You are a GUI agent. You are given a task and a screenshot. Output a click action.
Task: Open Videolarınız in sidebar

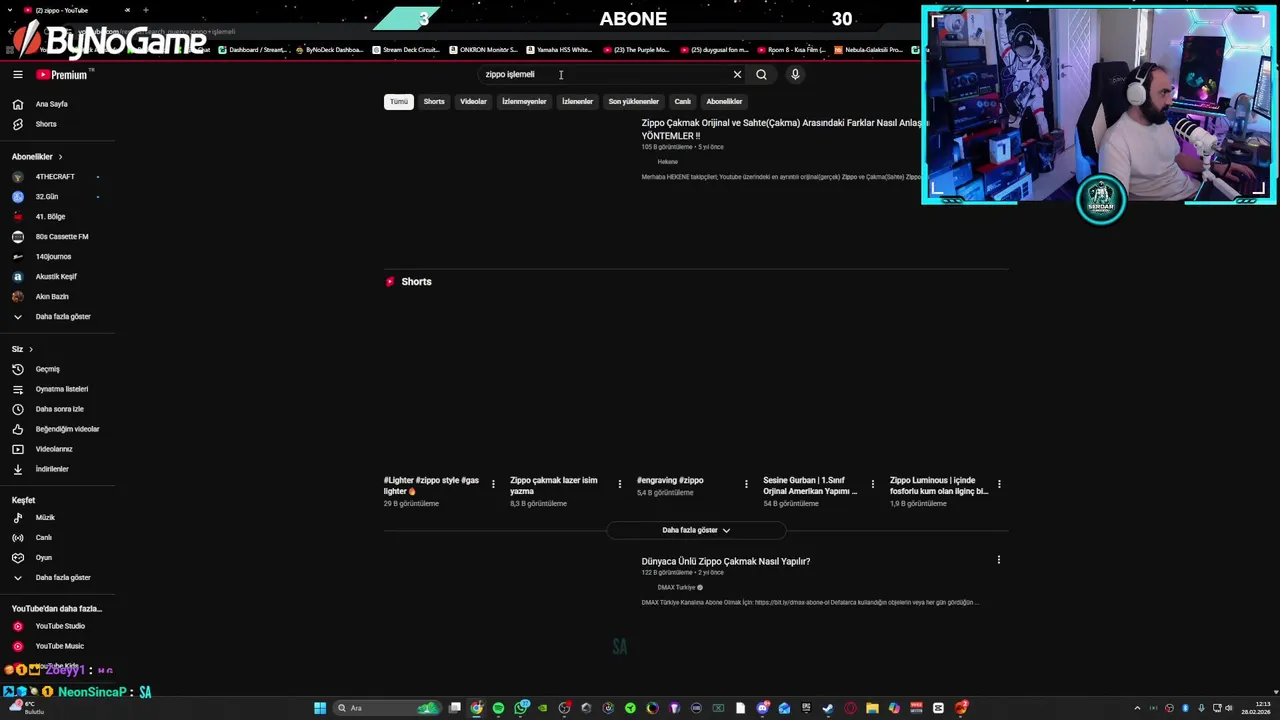coord(42,449)
